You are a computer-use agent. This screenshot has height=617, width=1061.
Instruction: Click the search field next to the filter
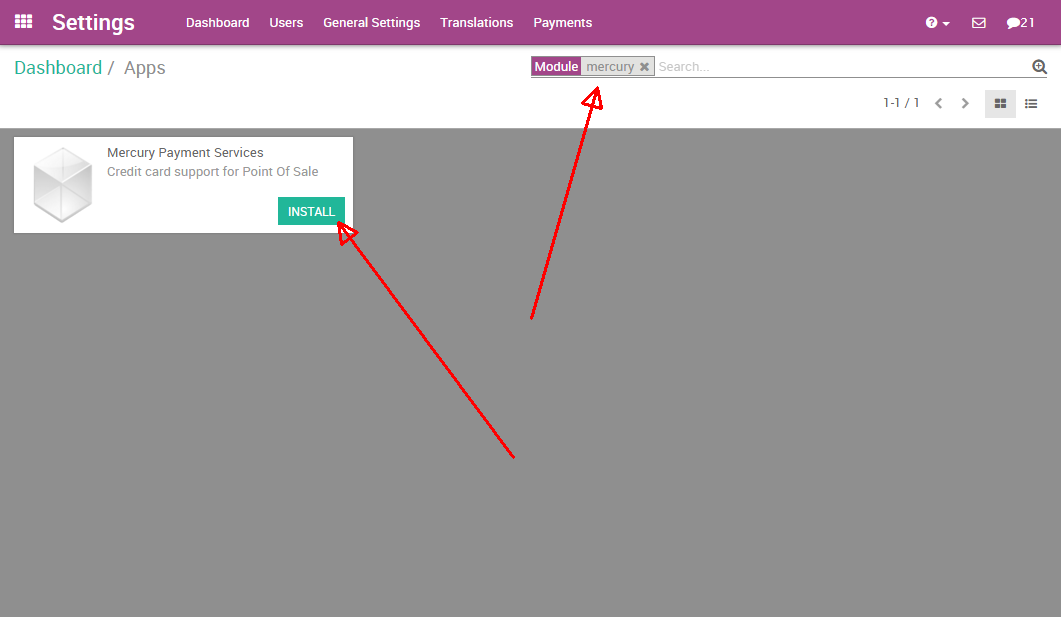(842, 67)
